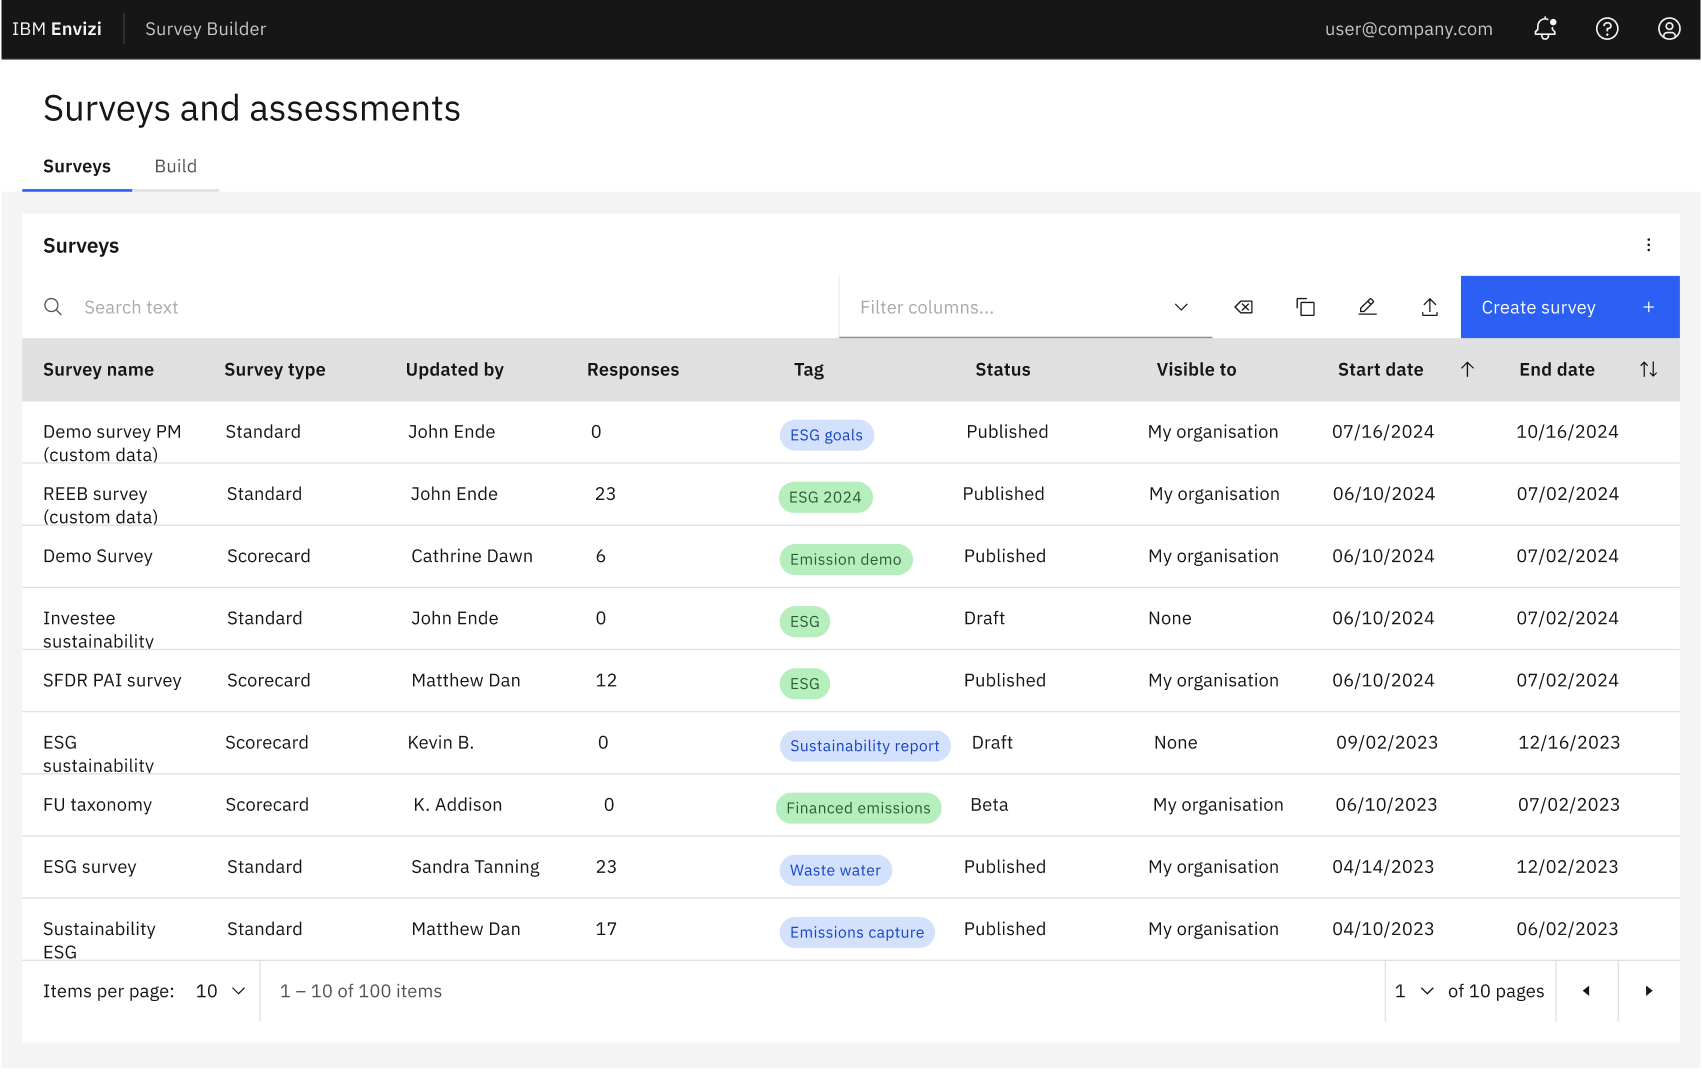Click the Survey name column header
This screenshot has width=1702, height=1076.
tap(98, 369)
